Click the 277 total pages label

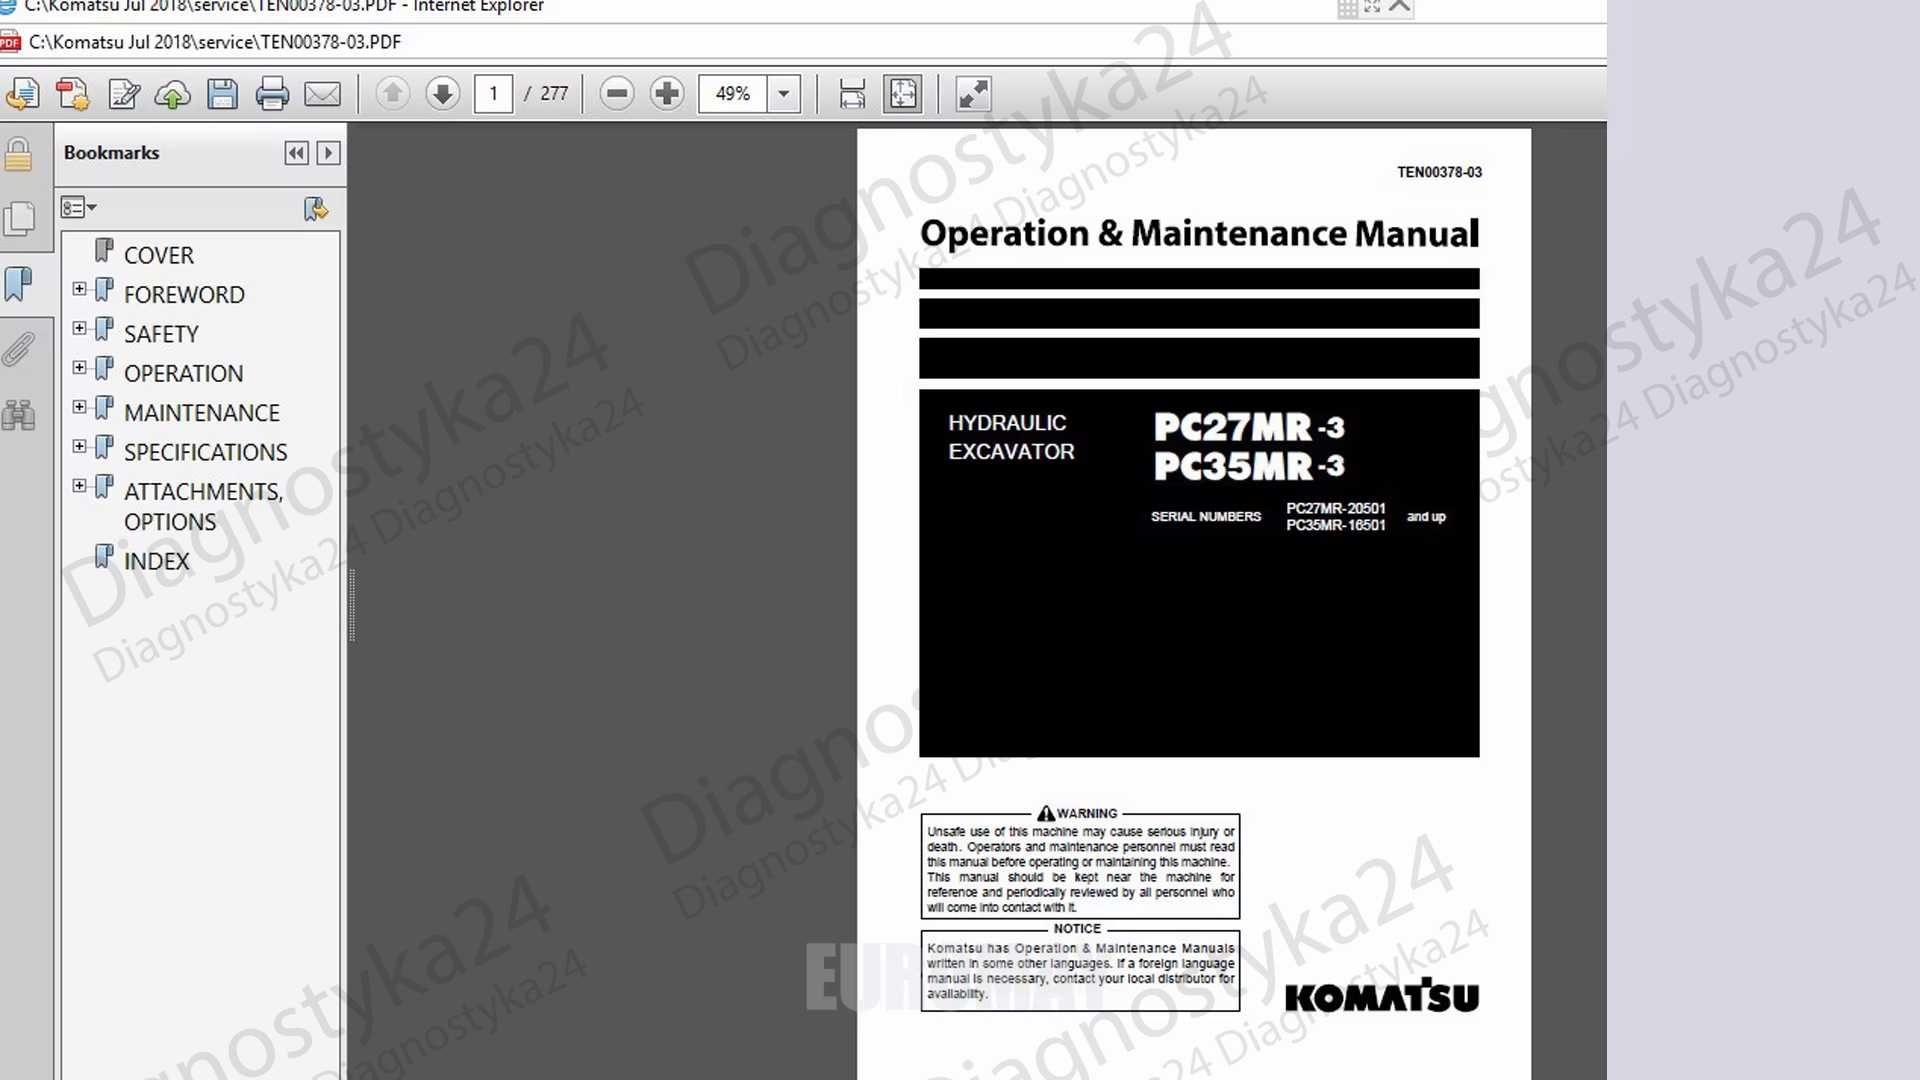[x=554, y=94]
